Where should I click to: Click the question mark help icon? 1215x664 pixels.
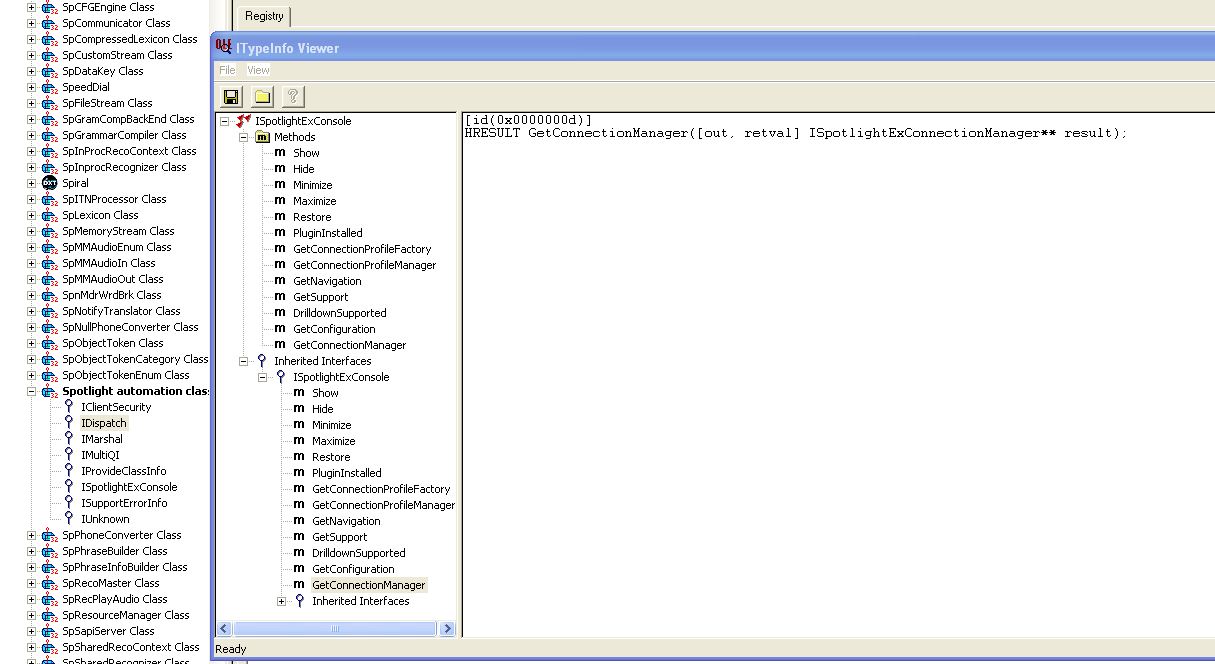tap(292, 96)
